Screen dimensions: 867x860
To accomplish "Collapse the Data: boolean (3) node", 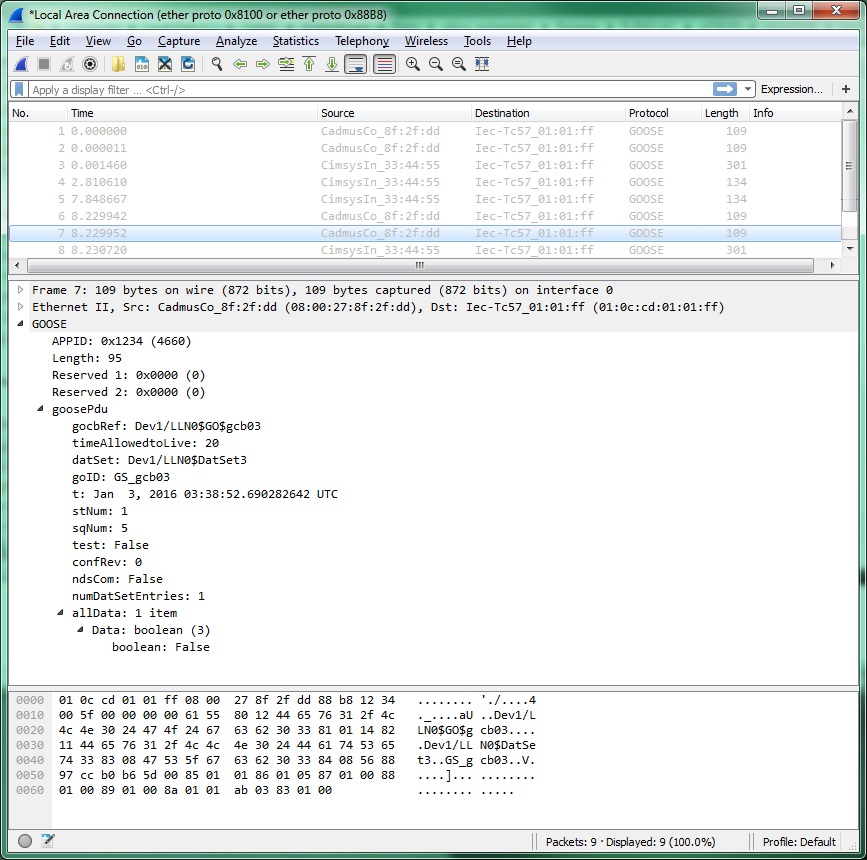I will pos(80,630).
